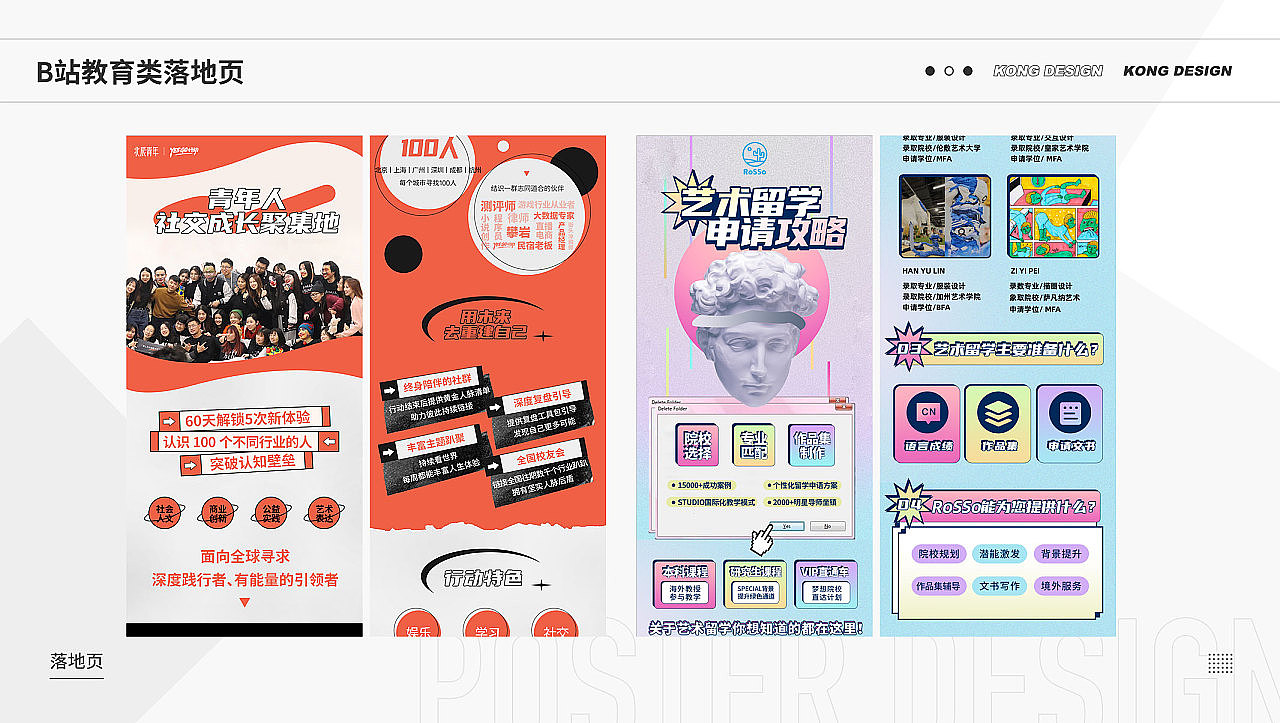The image size is (1280, 723).
Task: Select the 专业匹配 tile
Action: [x=755, y=446]
